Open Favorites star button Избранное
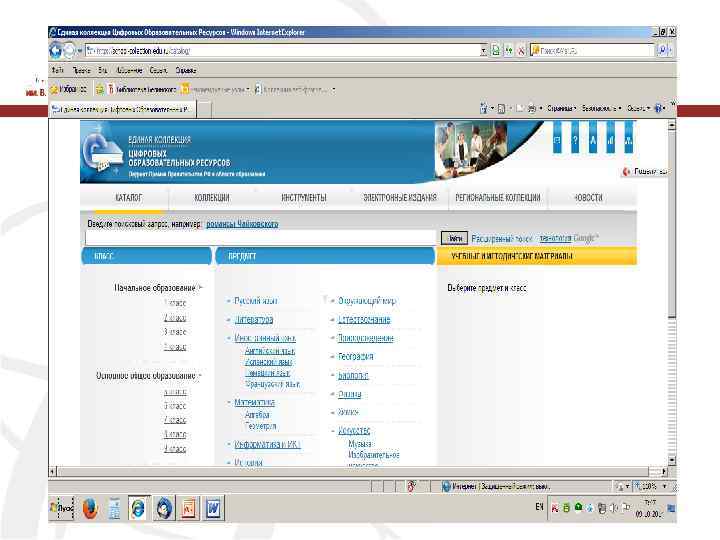720x540 pixels. [68, 89]
